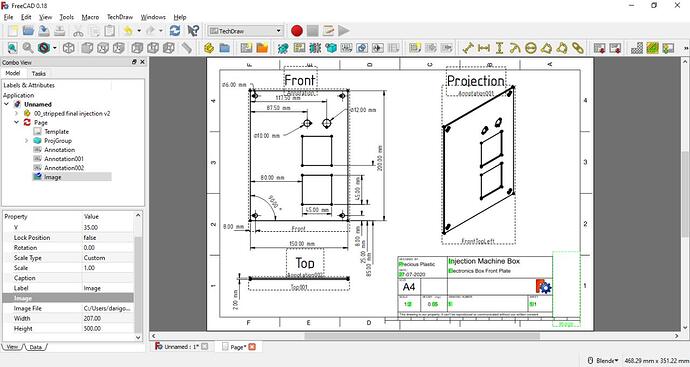Image resolution: width=690 pixels, height=367 pixels.
Task: Open the TechDraw workbench dropdown
Action: coord(245,31)
